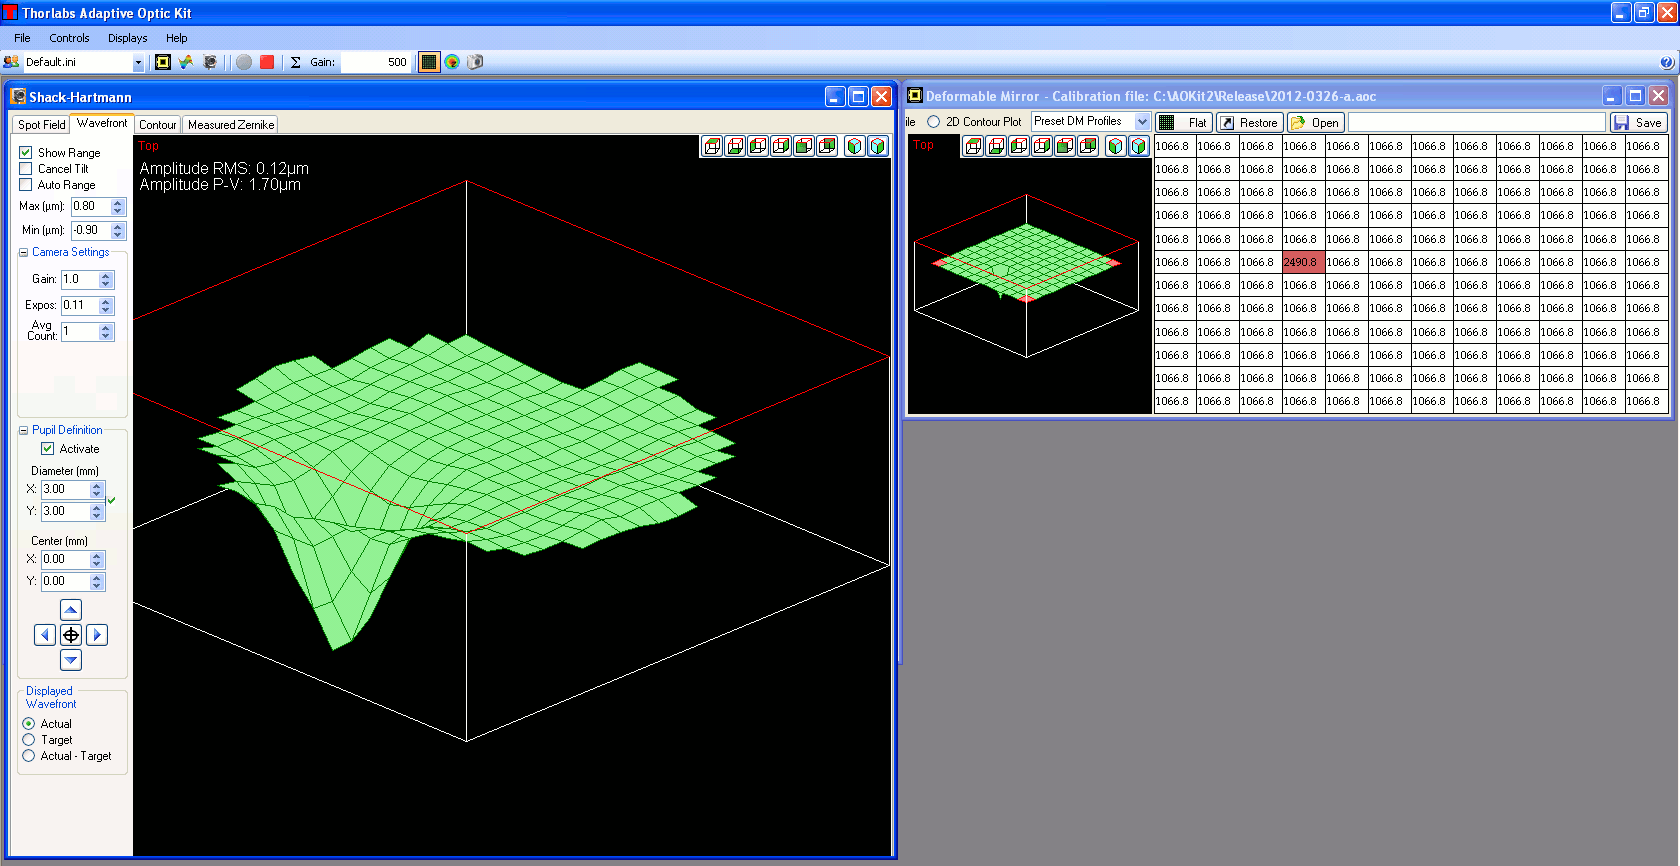The width and height of the screenshot is (1680, 866).
Task: Switch to the Measured Zernike tab
Action: pyautogui.click(x=230, y=125)
